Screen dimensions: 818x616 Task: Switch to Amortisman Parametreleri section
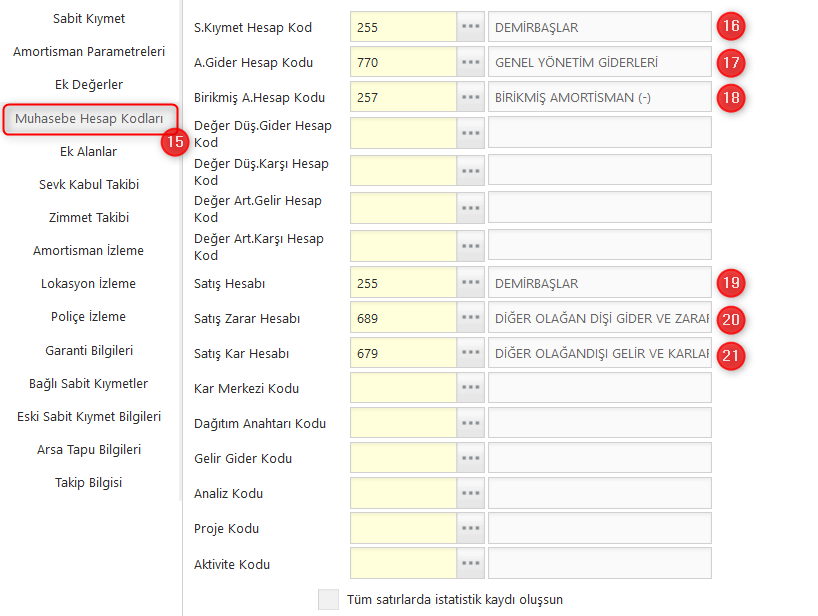[89, 51]
